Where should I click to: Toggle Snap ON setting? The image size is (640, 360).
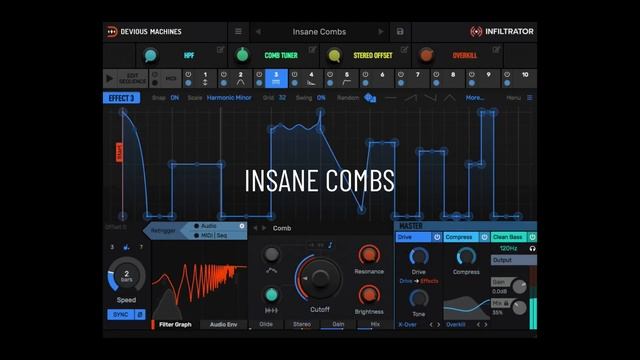[x=174, y=98]
